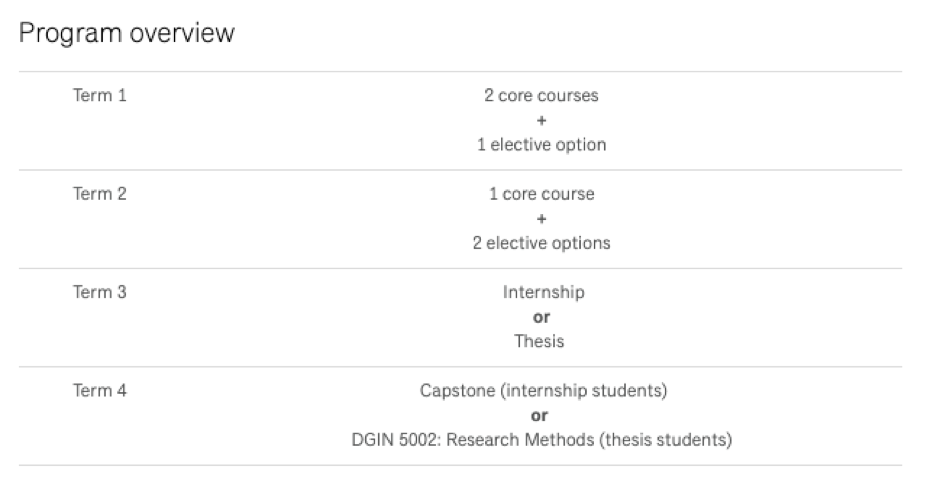939x477 pixels.
Task: Click the '1 elective option' text
Action: (541, 144)
